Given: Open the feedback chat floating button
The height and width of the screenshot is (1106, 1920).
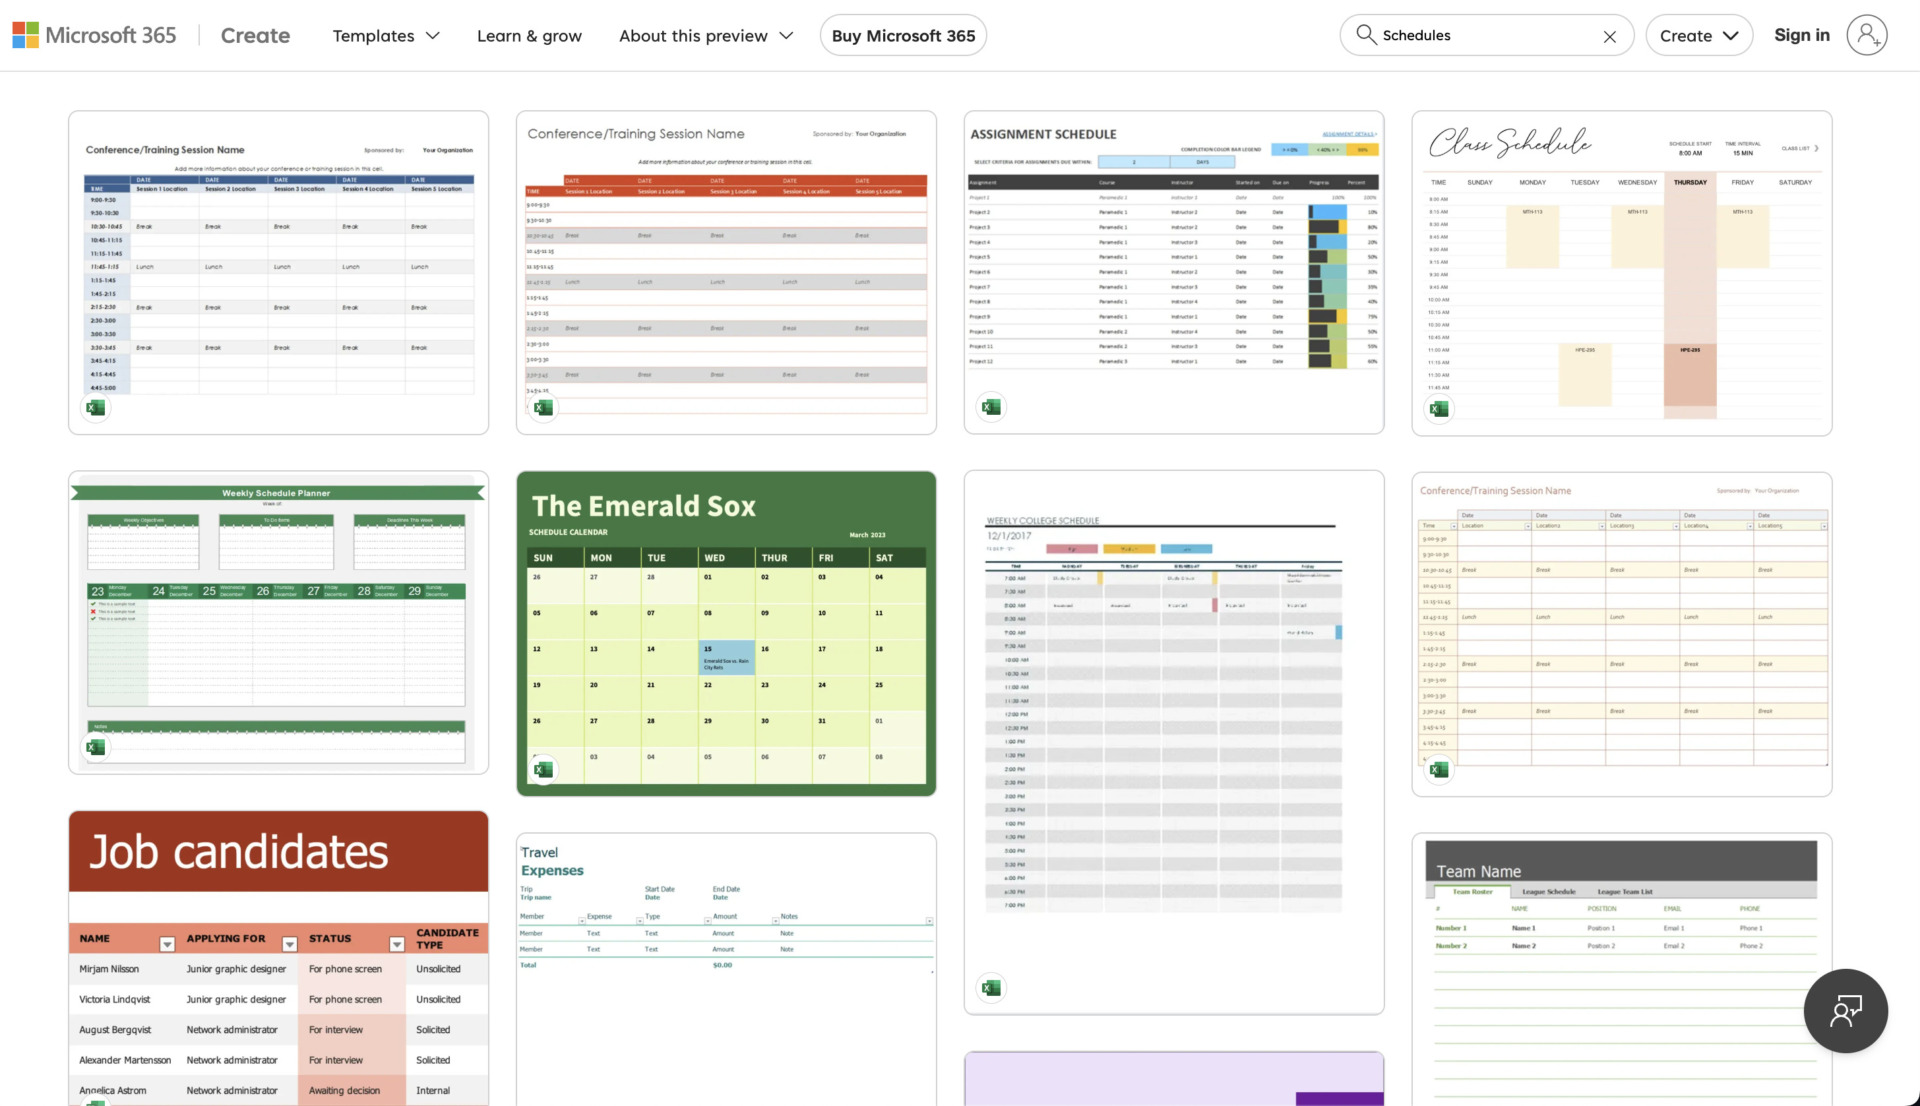Looking at the screenshot, I should [x=1845, y=1010].
